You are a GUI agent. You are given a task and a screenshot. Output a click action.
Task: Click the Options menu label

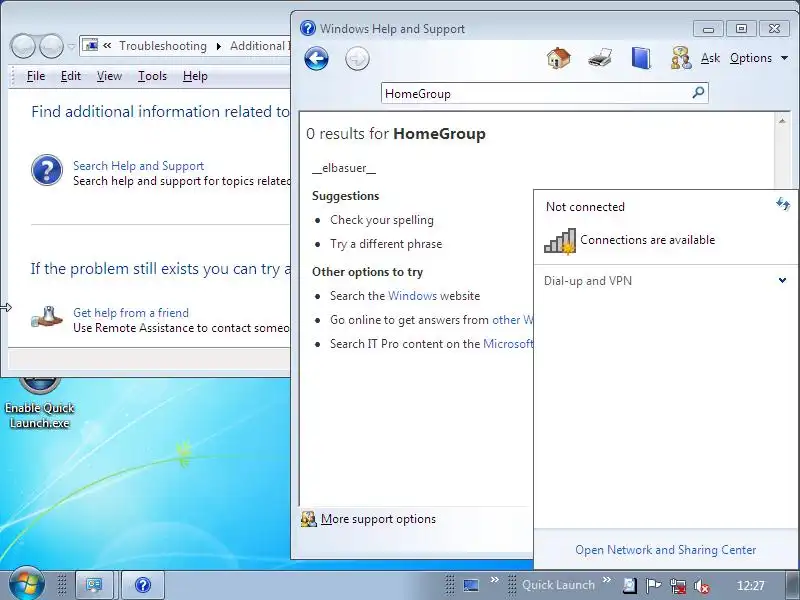(751, 58)
